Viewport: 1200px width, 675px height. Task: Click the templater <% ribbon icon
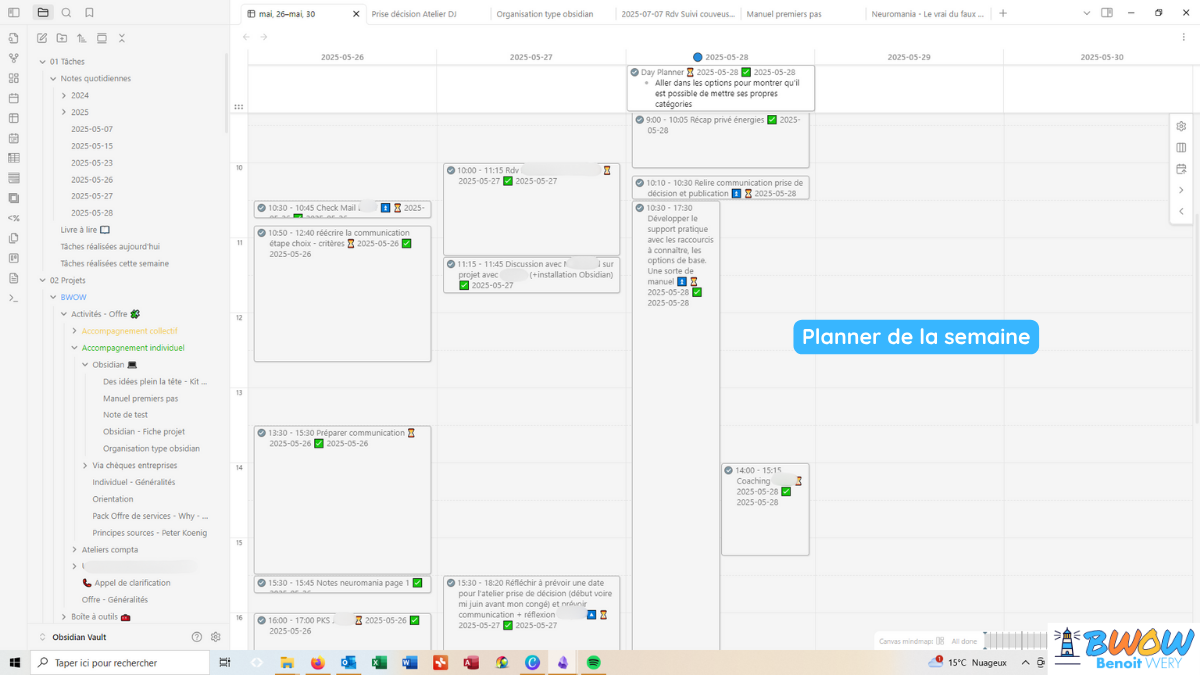pos(14,218)
